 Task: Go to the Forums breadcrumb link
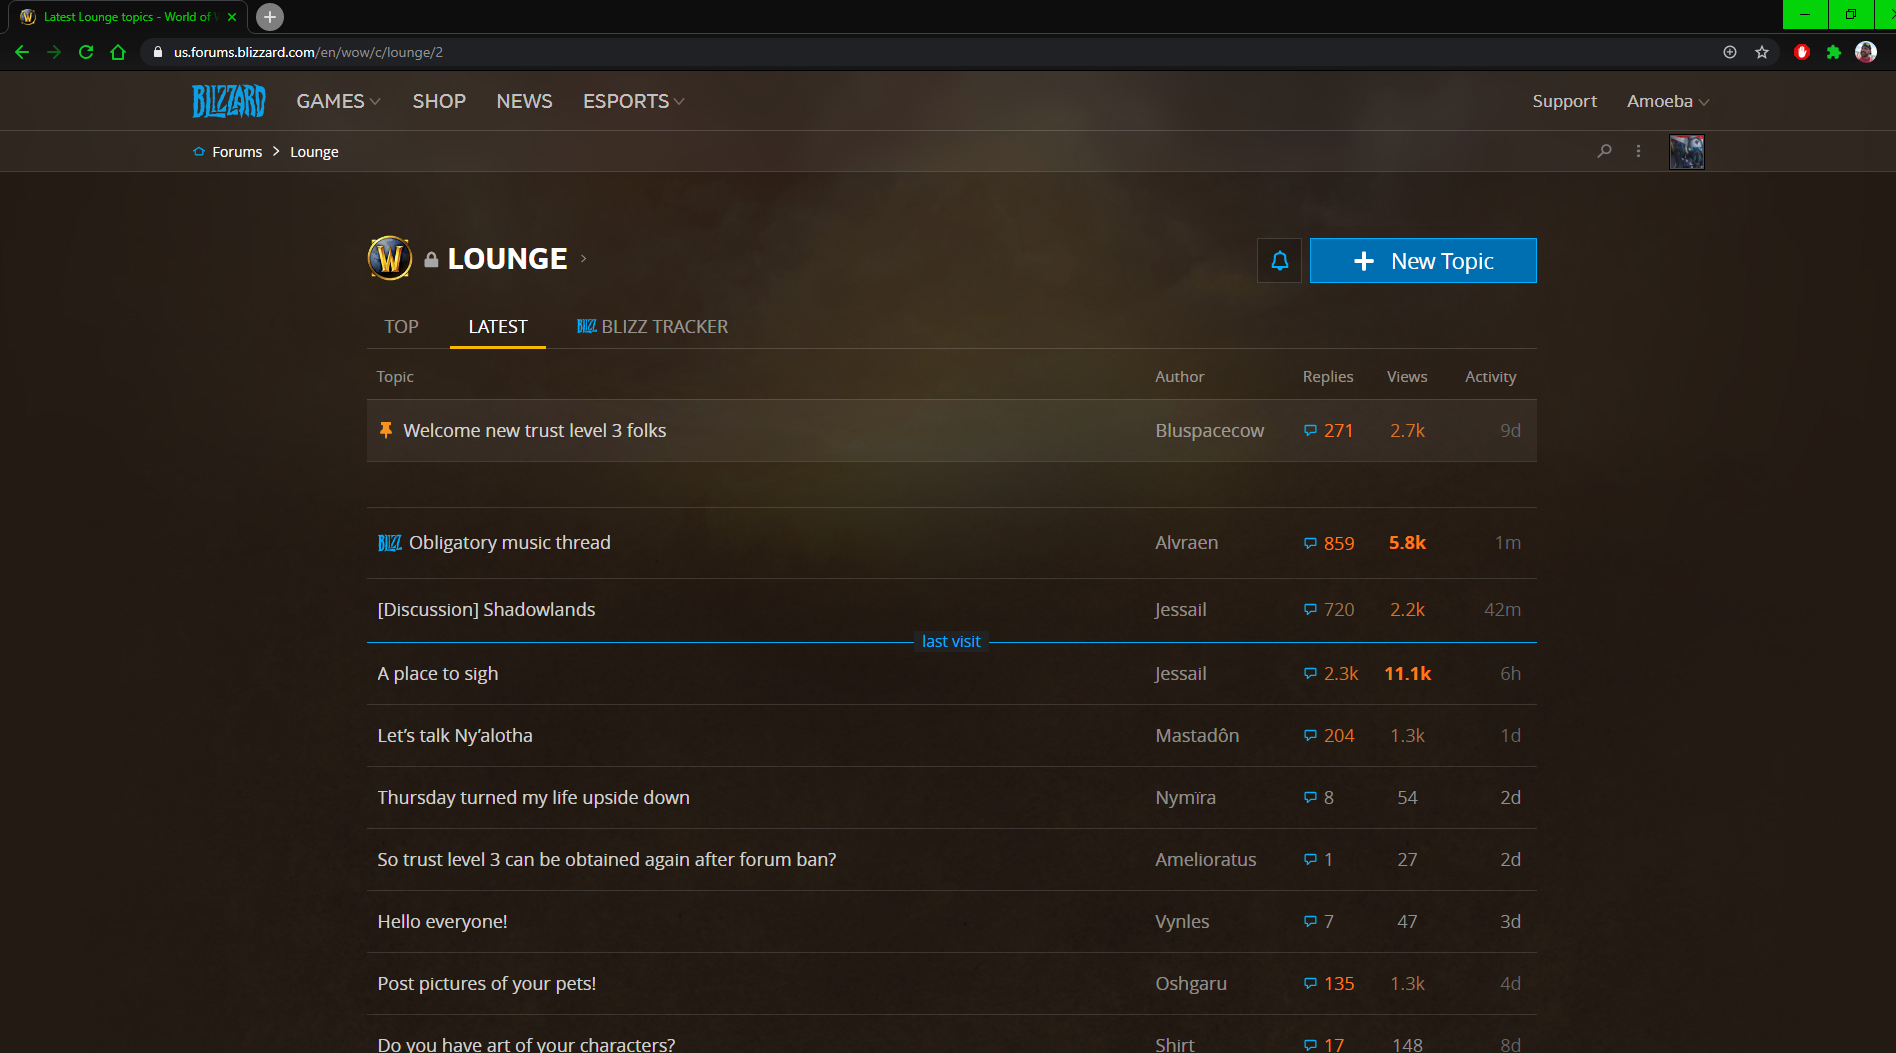(x=237, y=152)
